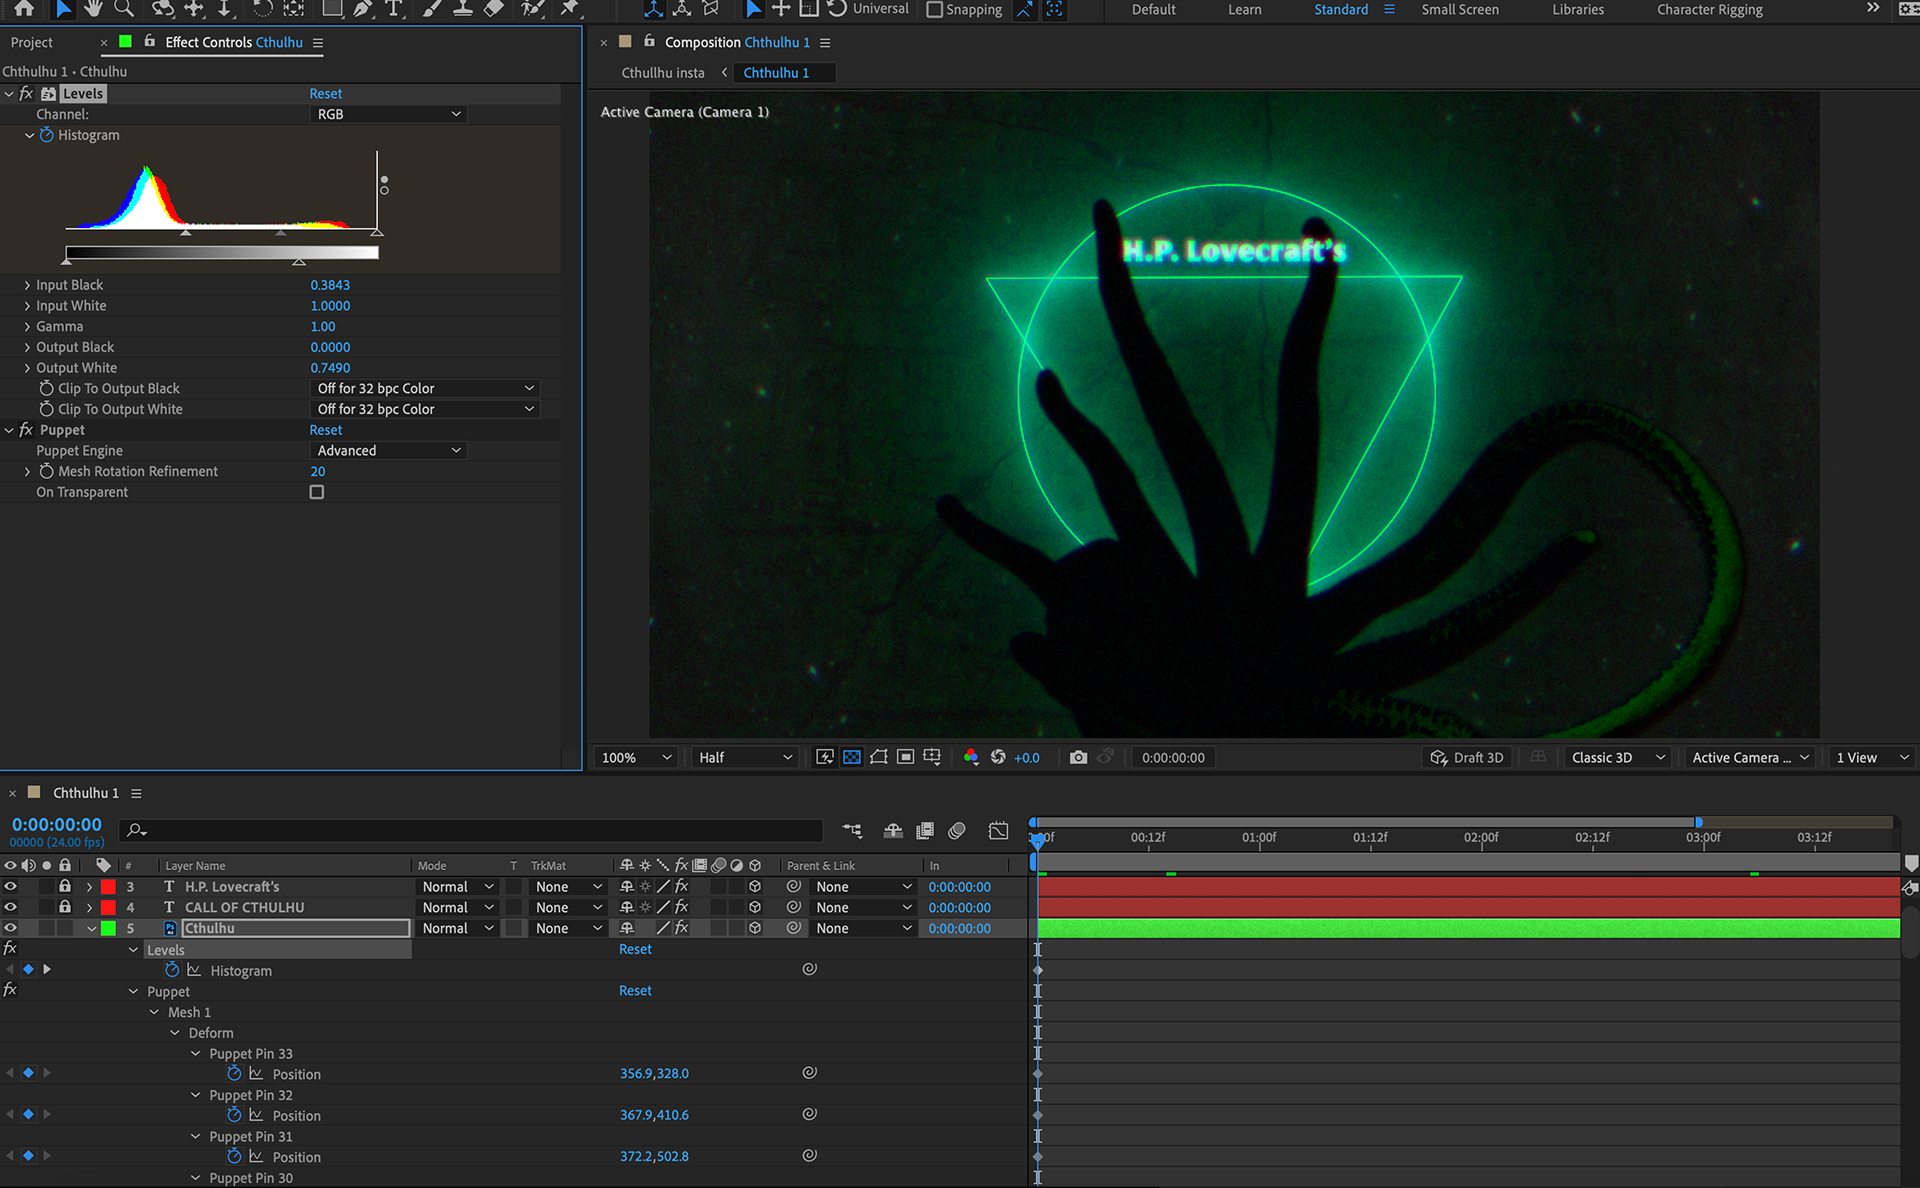1920x1188 pixels.
Task: Collapse the Puppet Pin 33 group
Action: (x=196, y=1053)
